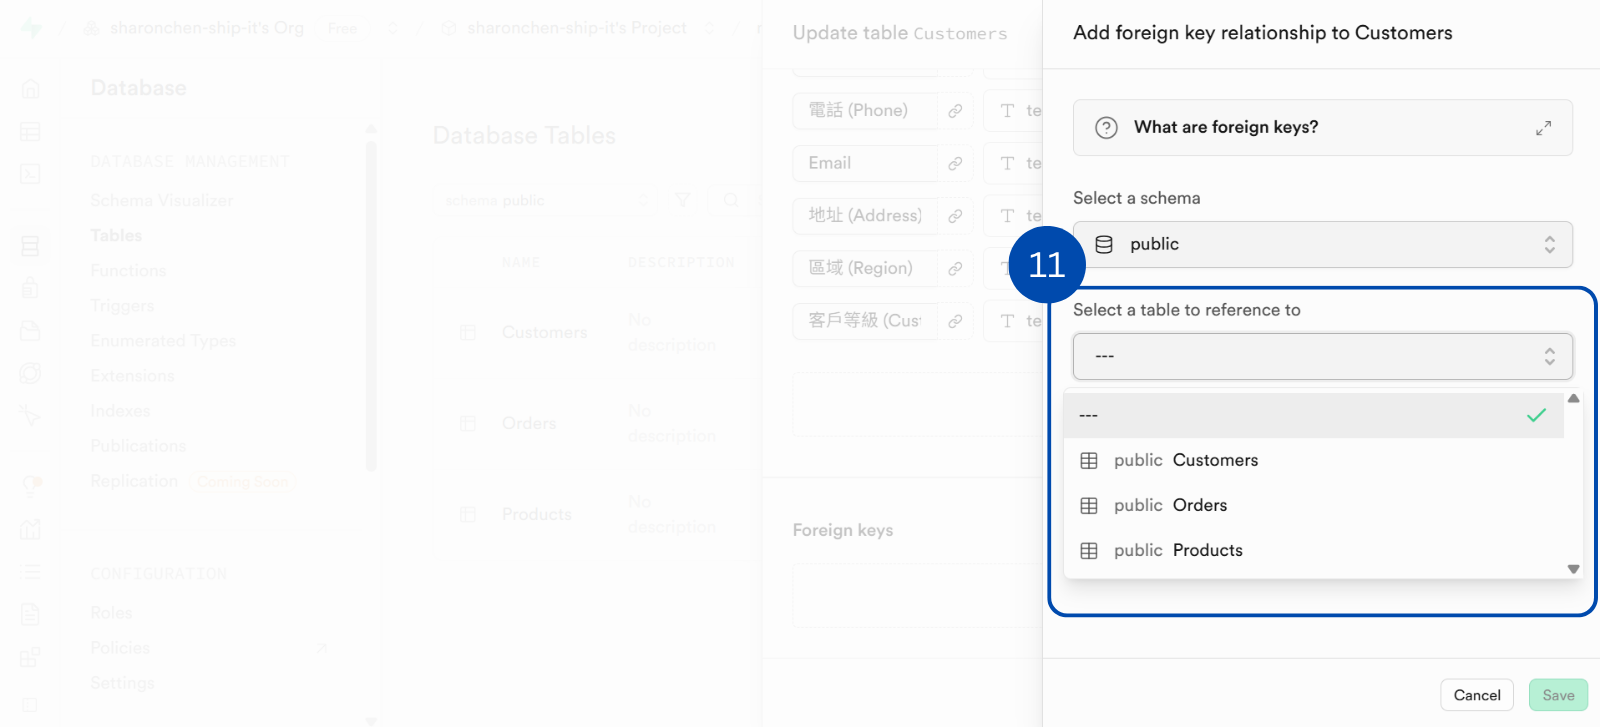Click table icon next to public Orders

(x=1089, y=506)
